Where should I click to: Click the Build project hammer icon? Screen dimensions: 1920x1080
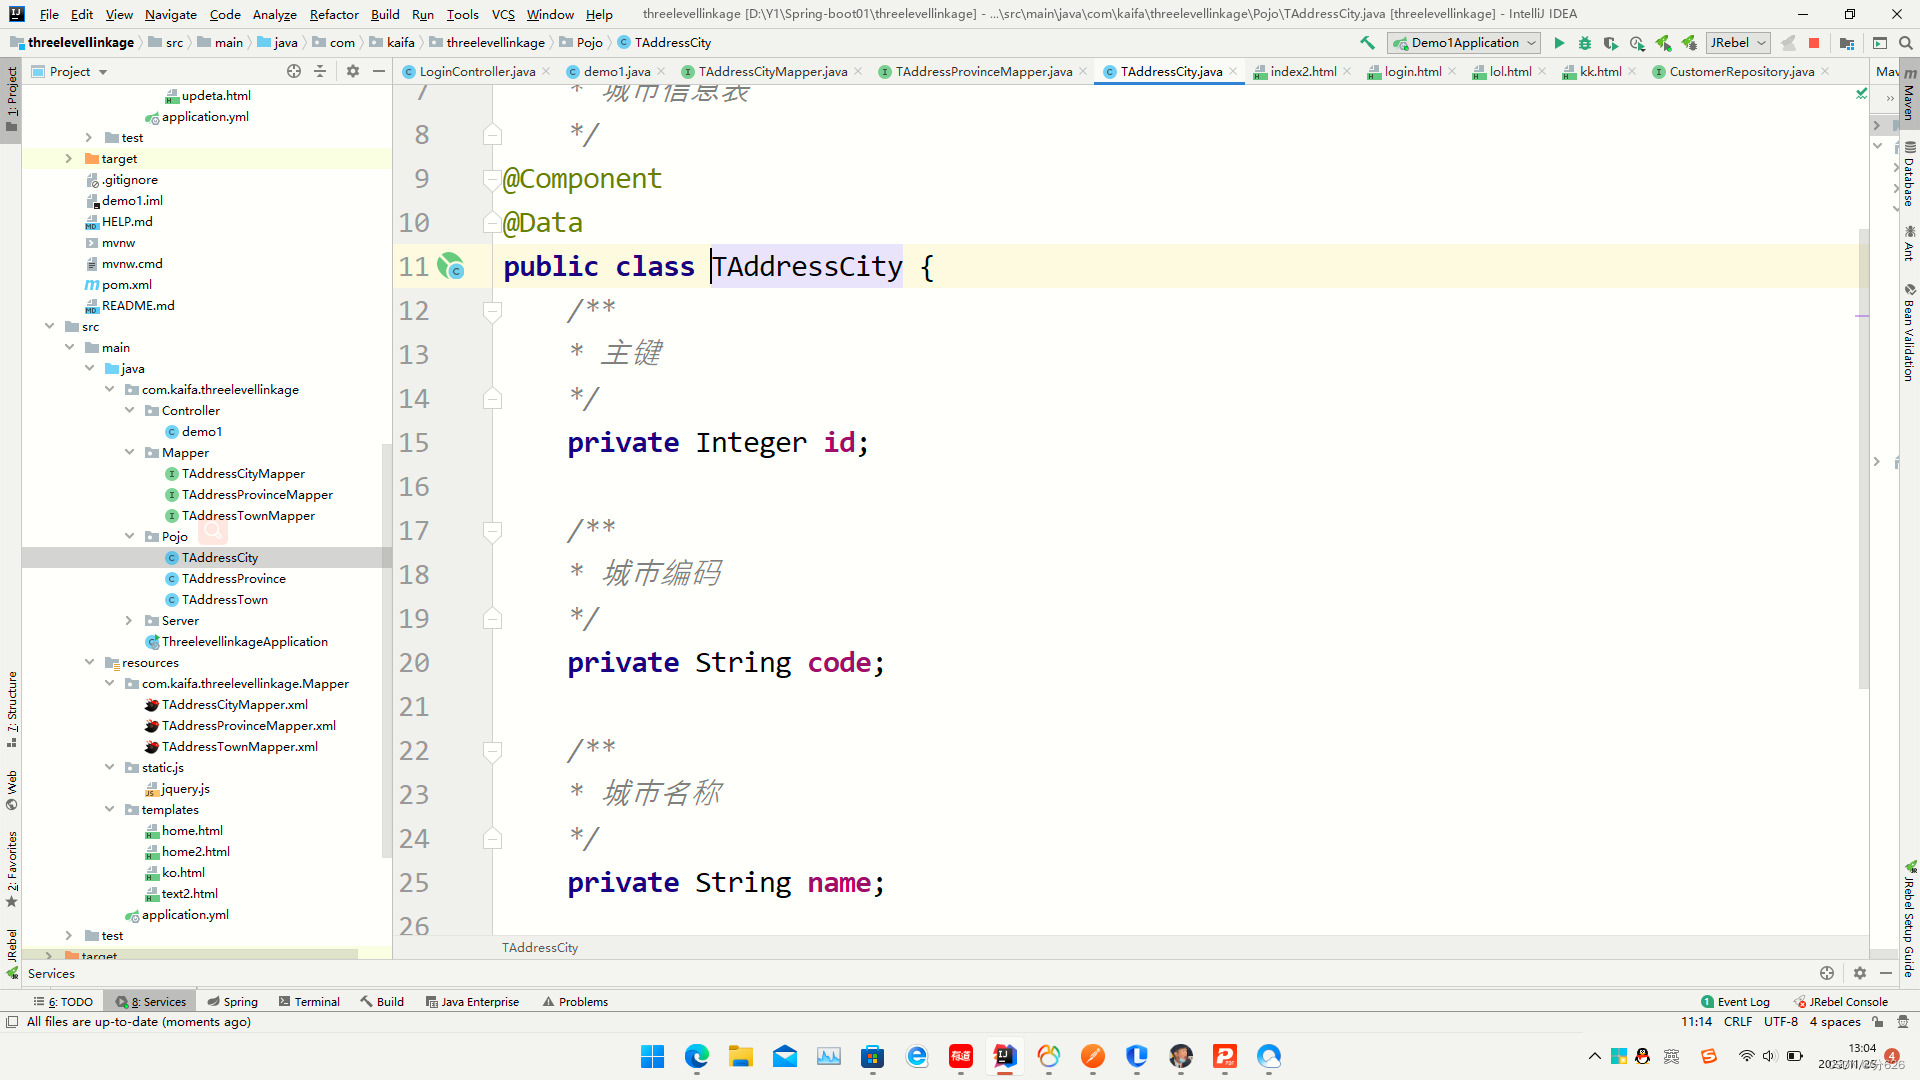click(1367, 43)
